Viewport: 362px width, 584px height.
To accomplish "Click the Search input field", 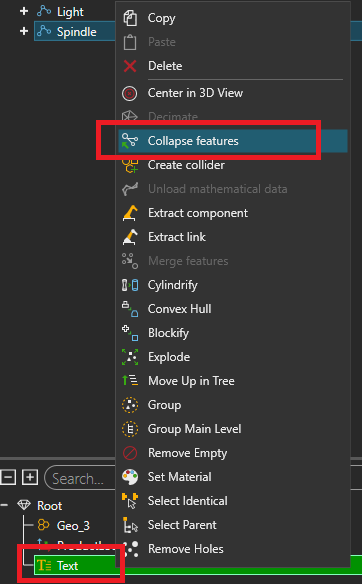I will [x=80, y=478].
